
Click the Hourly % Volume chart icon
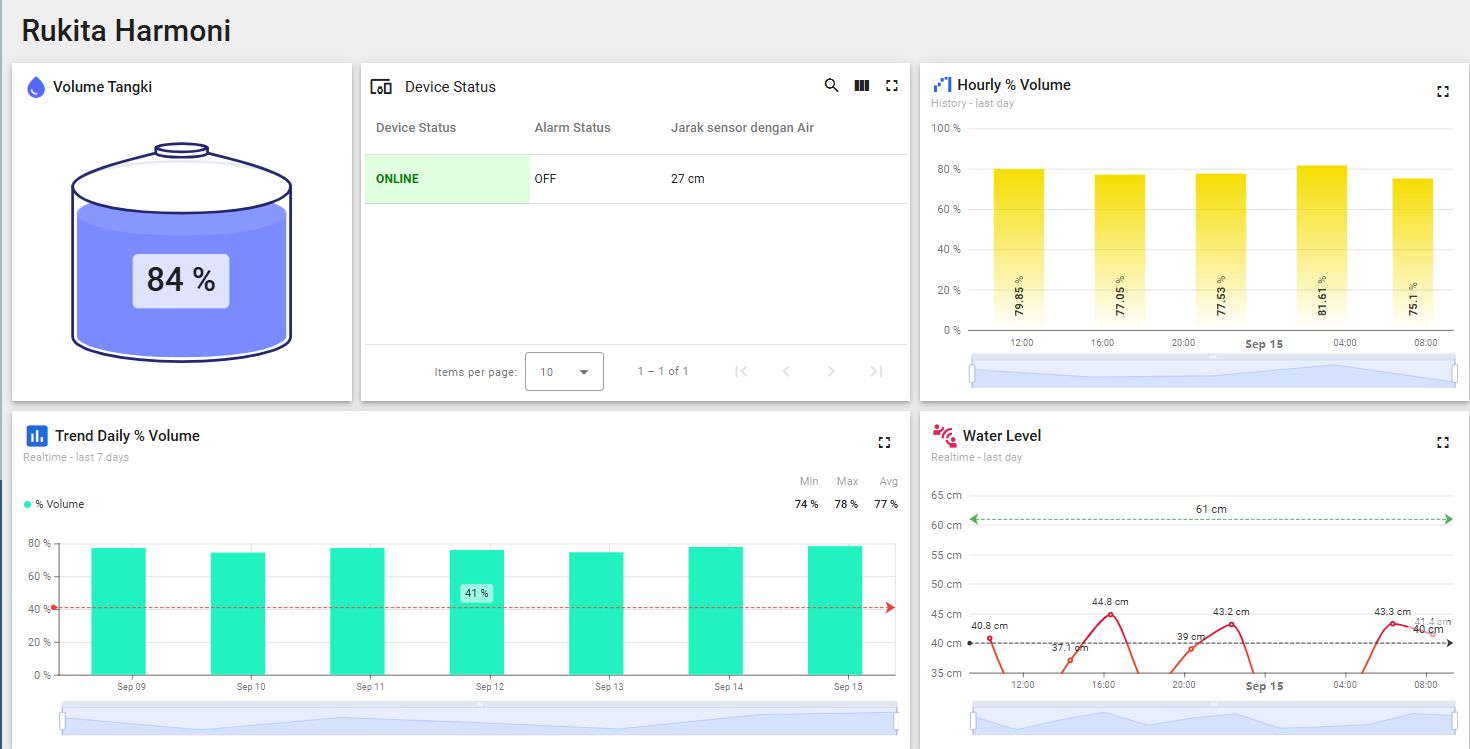pyautogui.click(x=942, y=85)
